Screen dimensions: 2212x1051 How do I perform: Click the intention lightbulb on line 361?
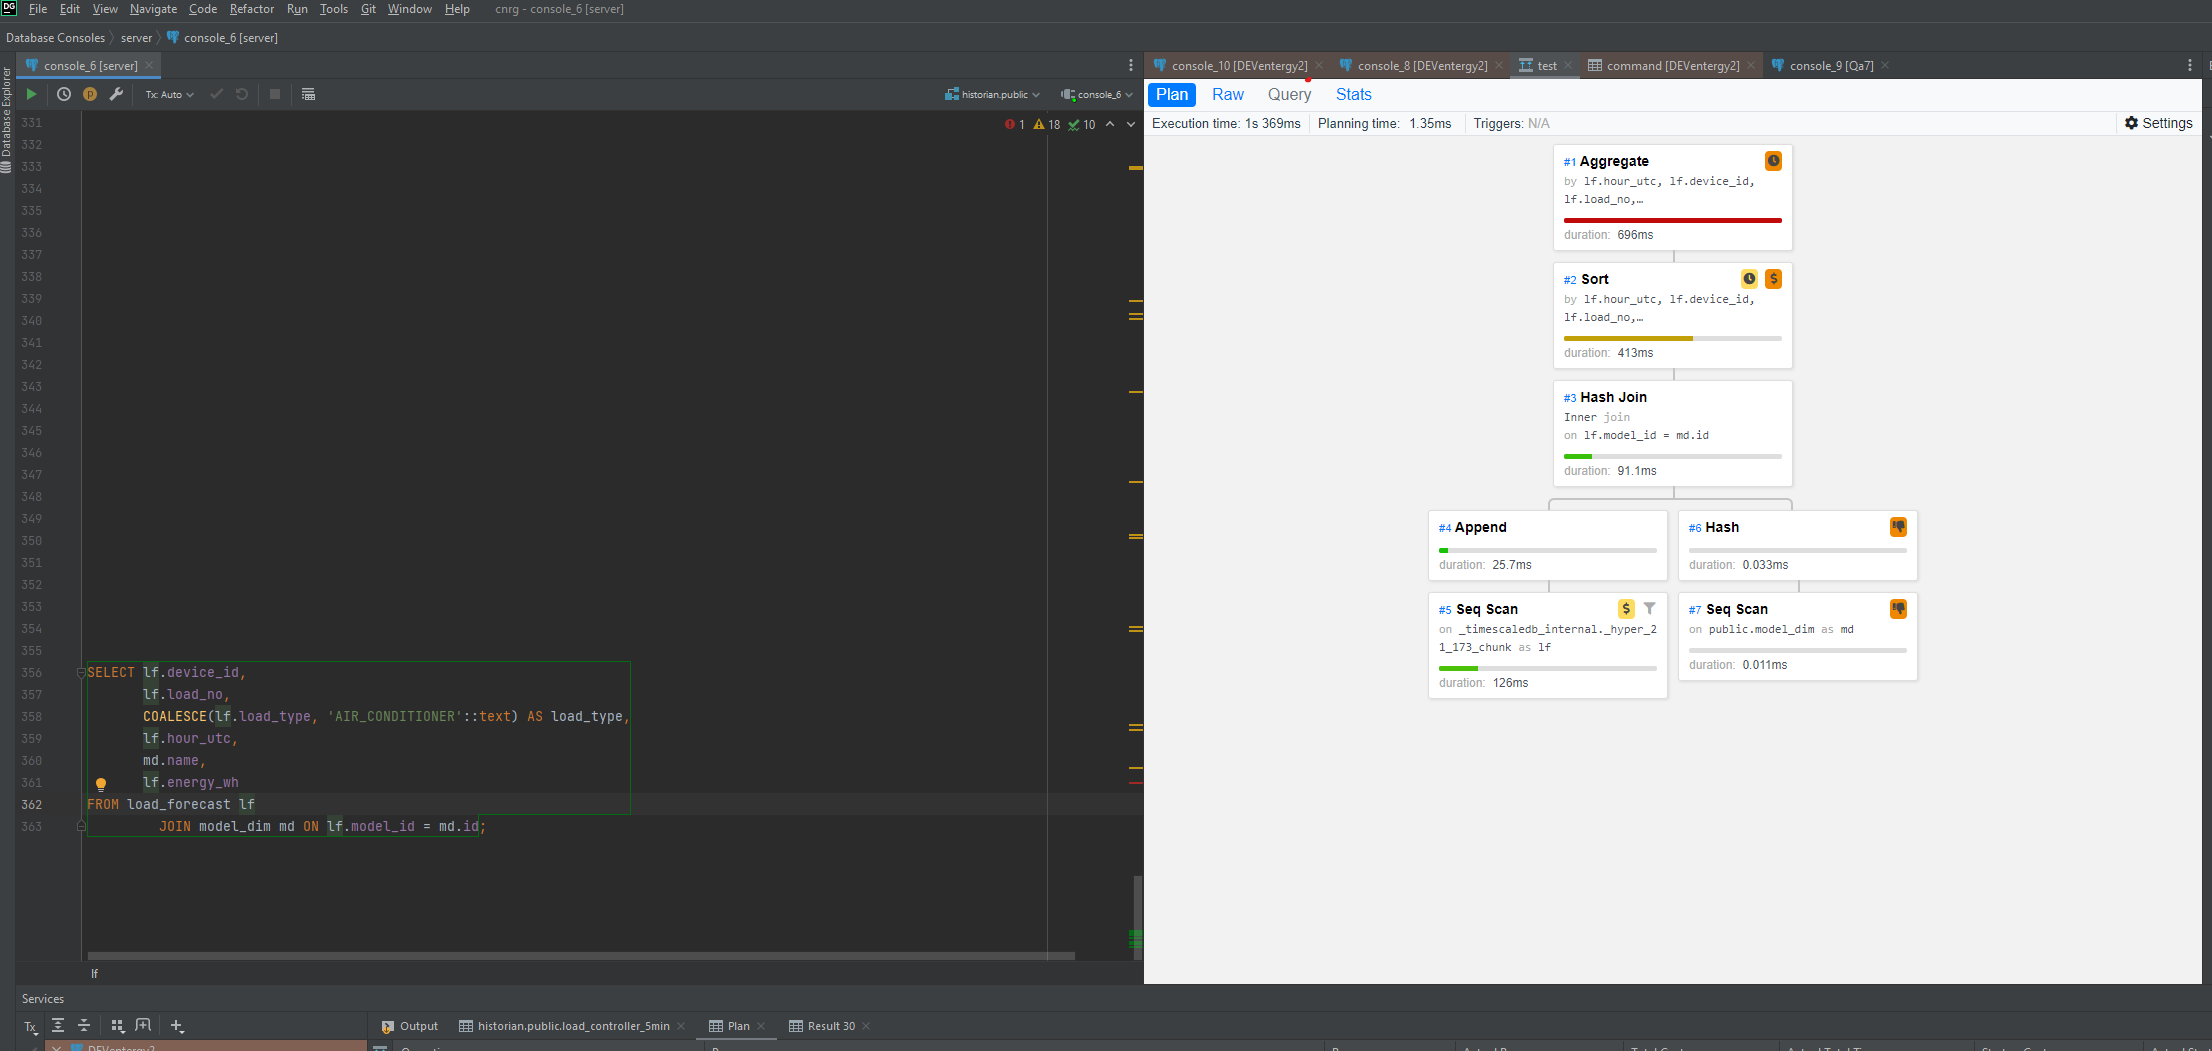click(100, 784)
